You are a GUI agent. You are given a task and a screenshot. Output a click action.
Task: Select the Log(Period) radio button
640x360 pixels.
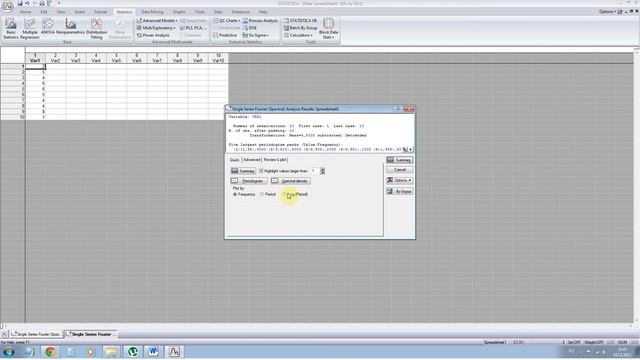(x=285, y=194)
